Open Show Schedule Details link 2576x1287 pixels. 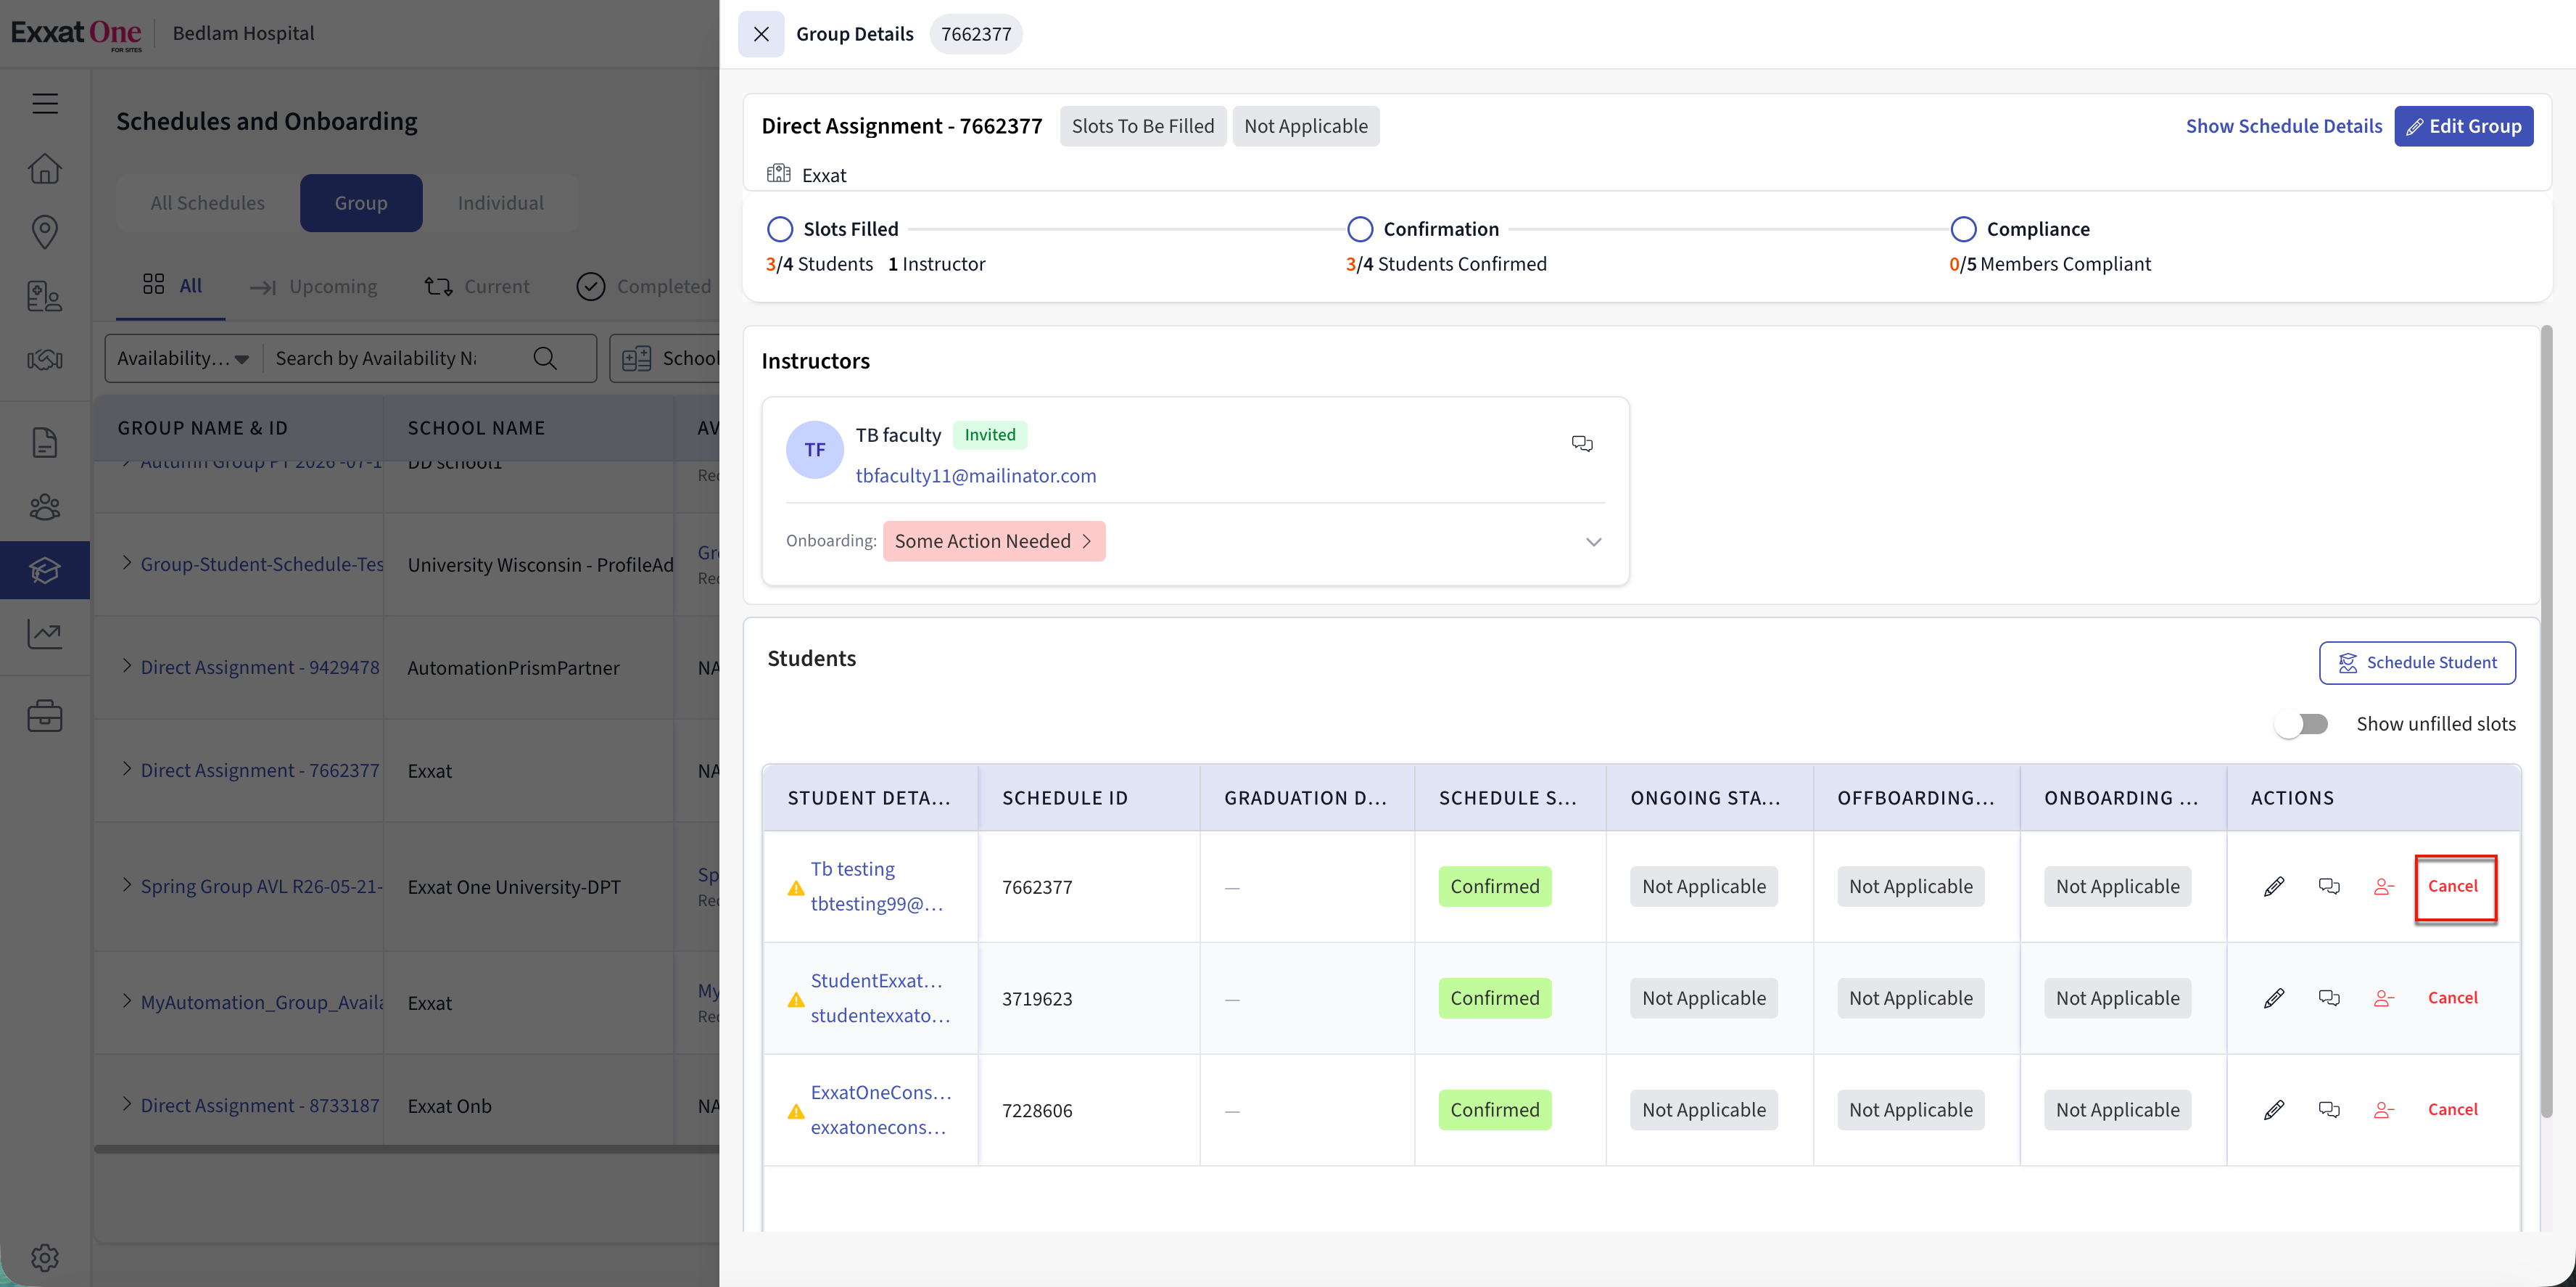click(2284, 126)
